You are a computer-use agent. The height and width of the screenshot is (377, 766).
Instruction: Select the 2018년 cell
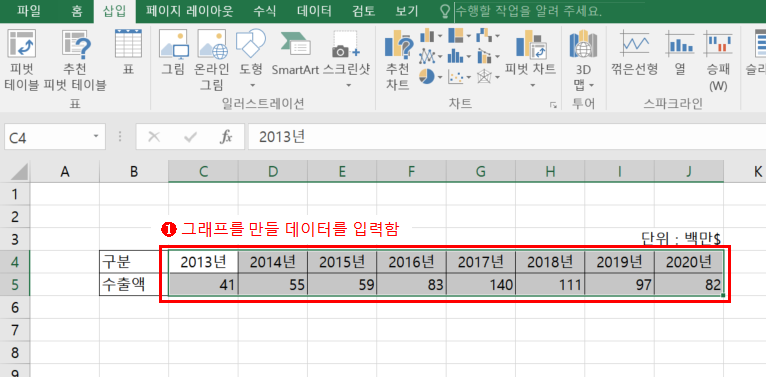tap(550, 262)
